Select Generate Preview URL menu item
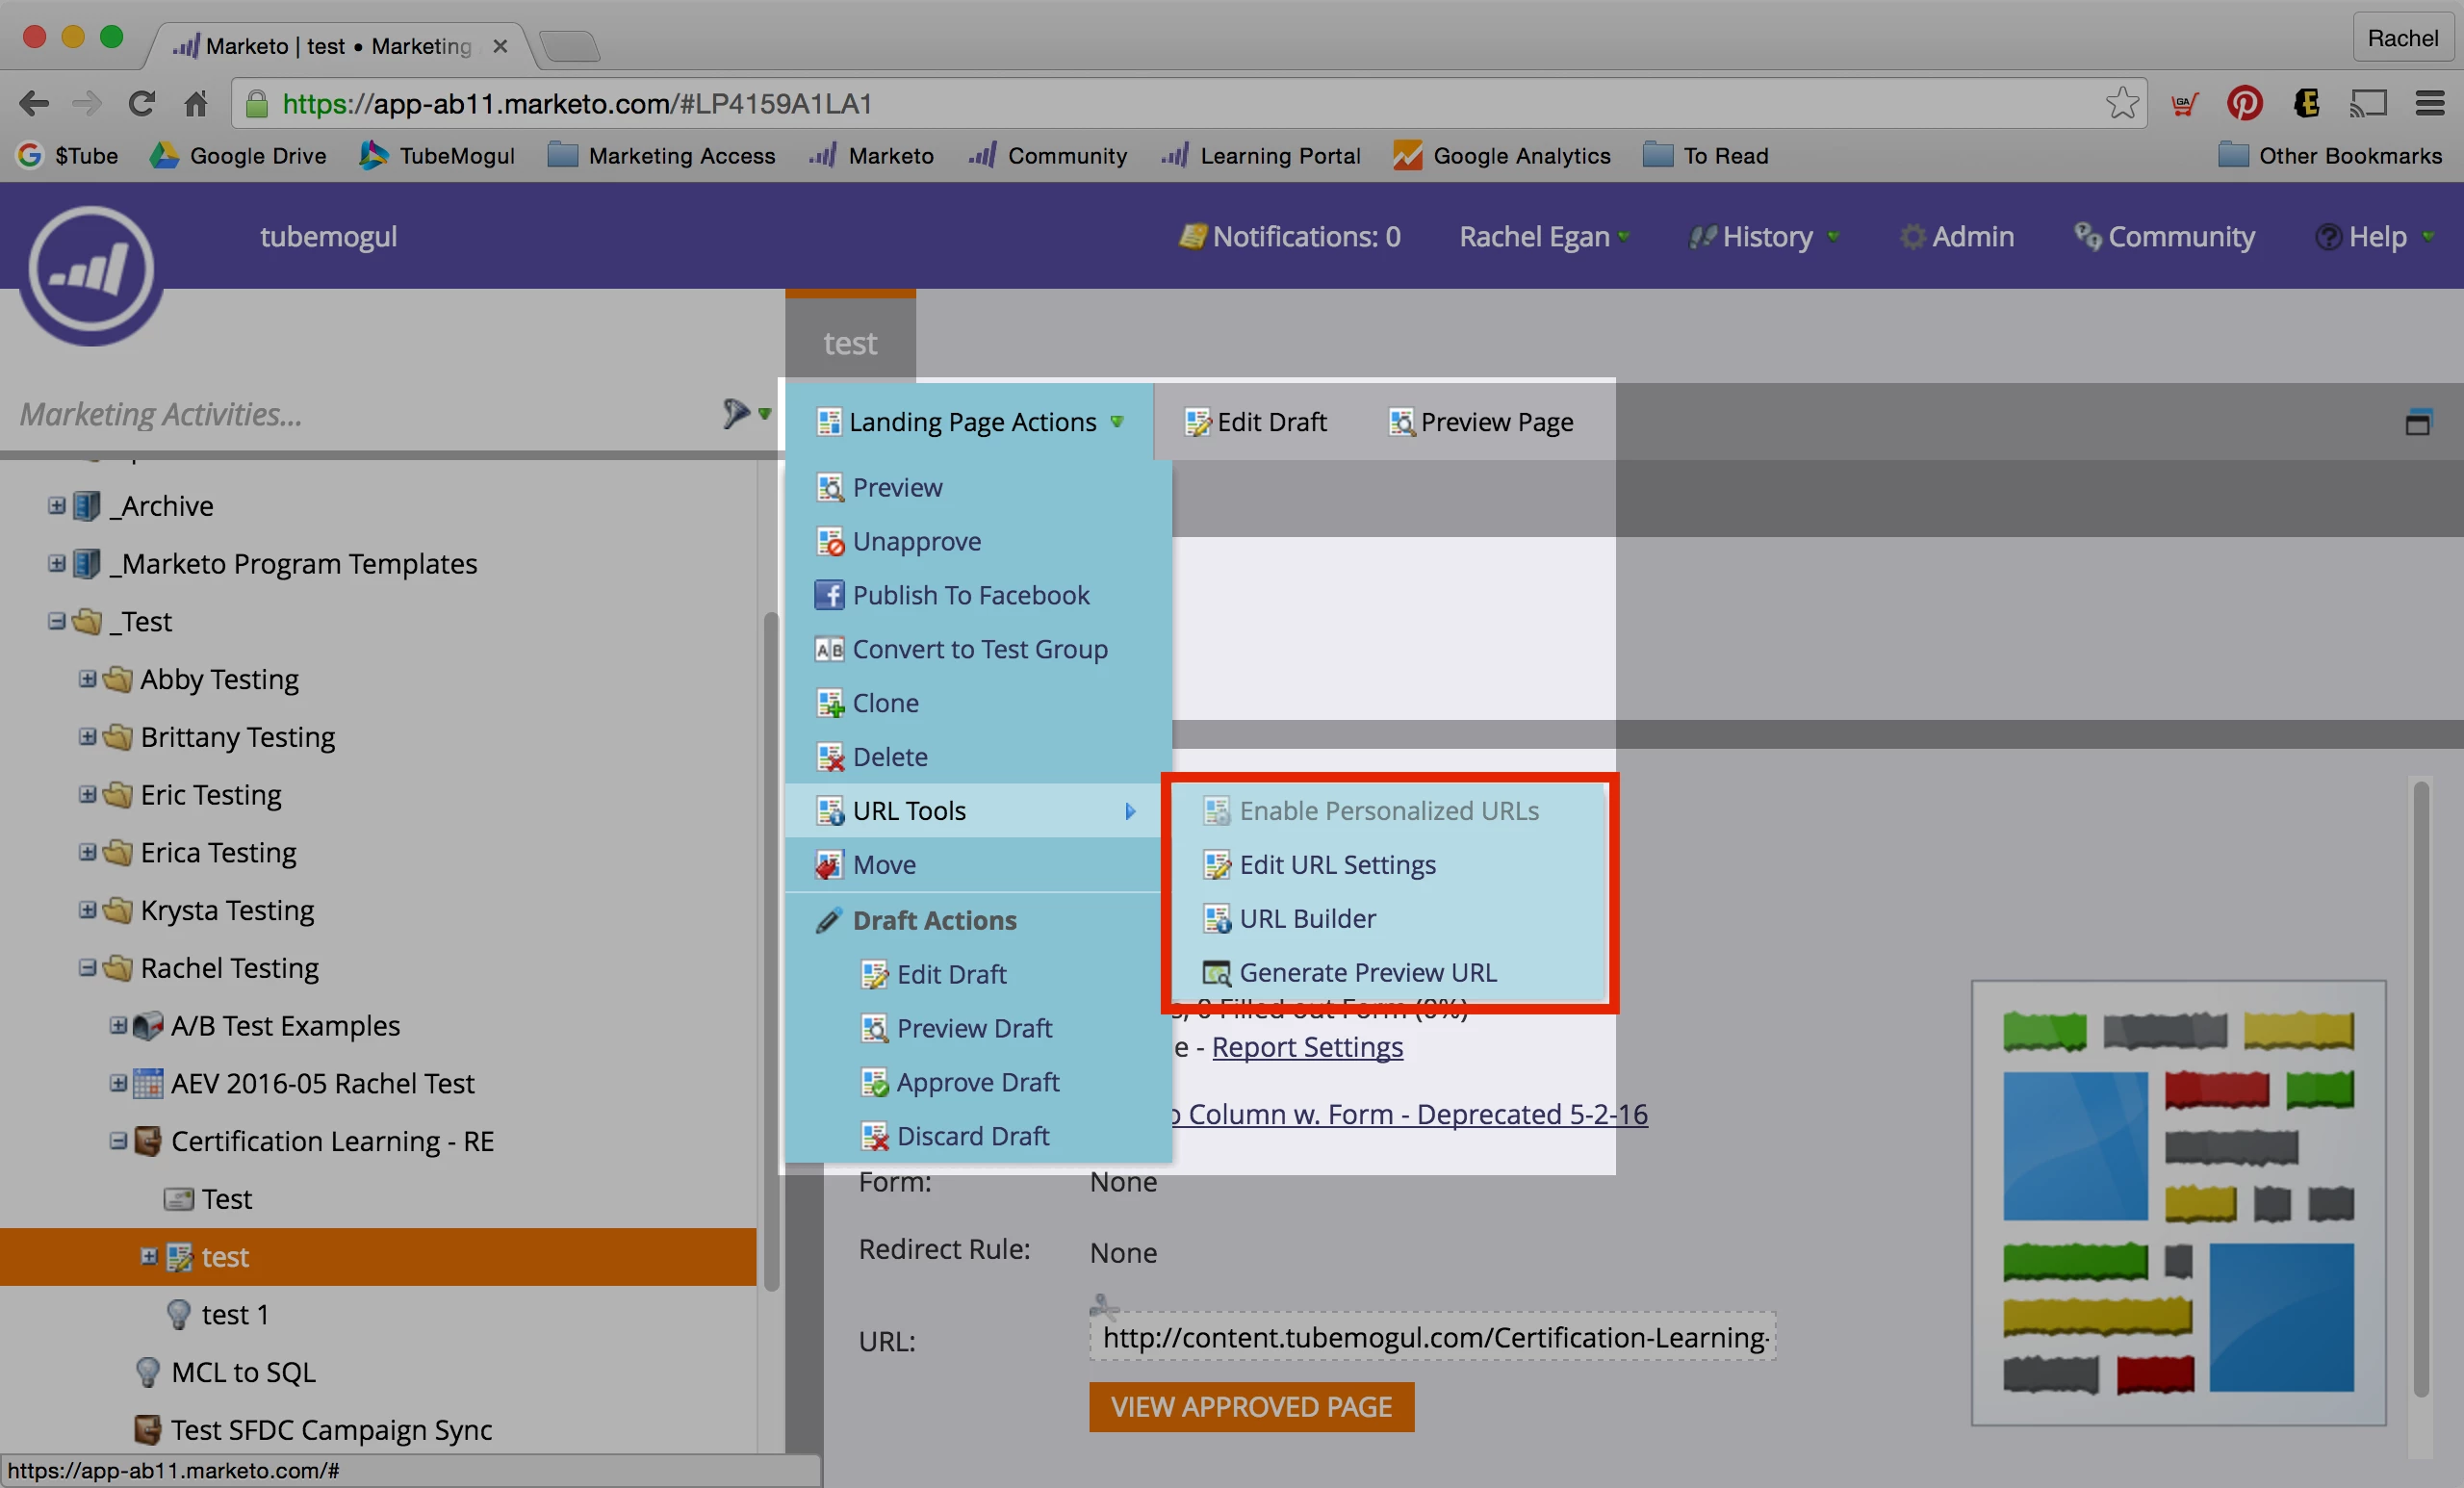Viewport: 2464px width, 1488px height. pos(1366,973)
